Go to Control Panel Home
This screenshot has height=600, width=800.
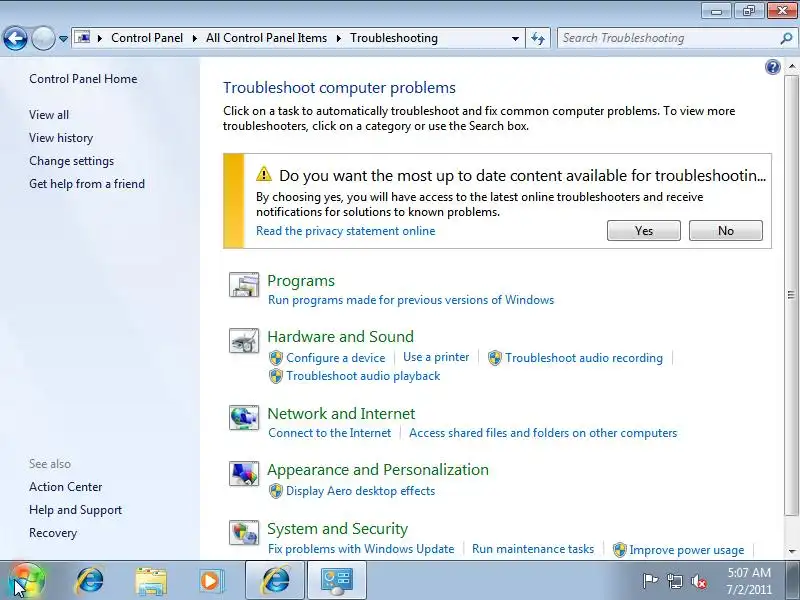[83, 79]
